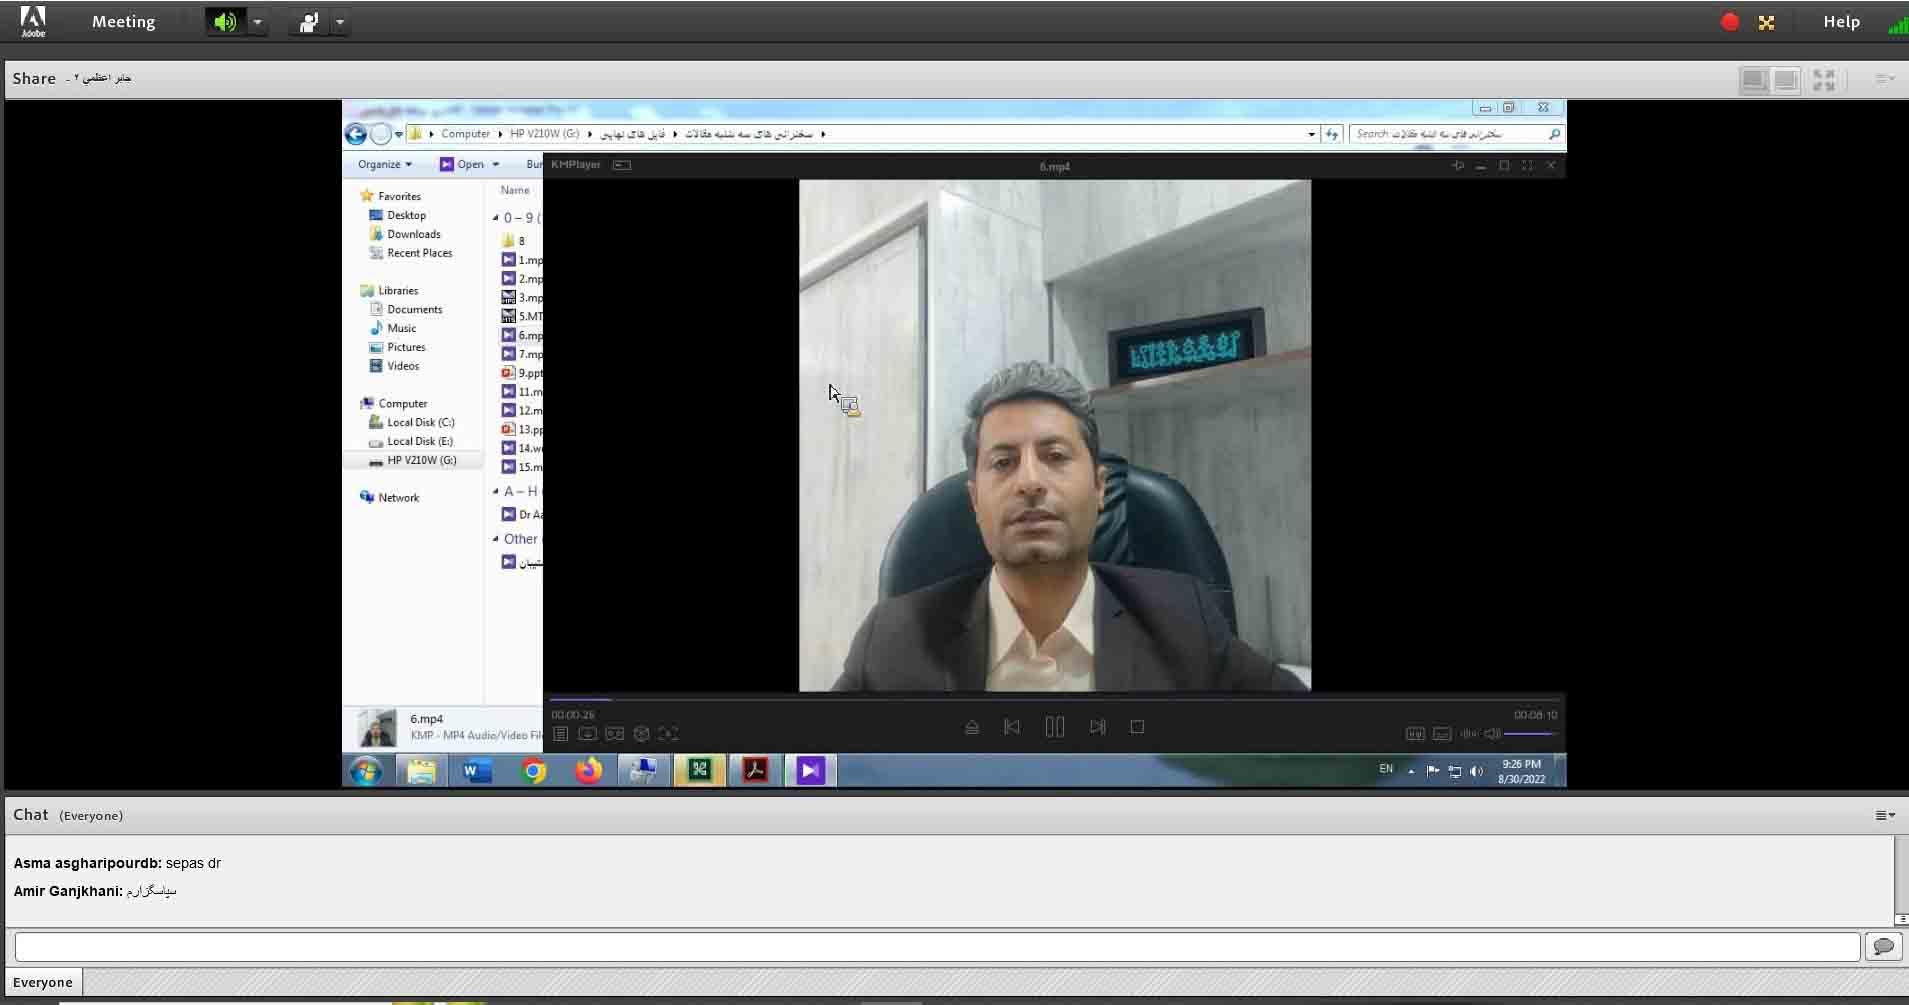Stop the video playback
Screen dimensions: 1909x1005
(x=1137, y=727)
